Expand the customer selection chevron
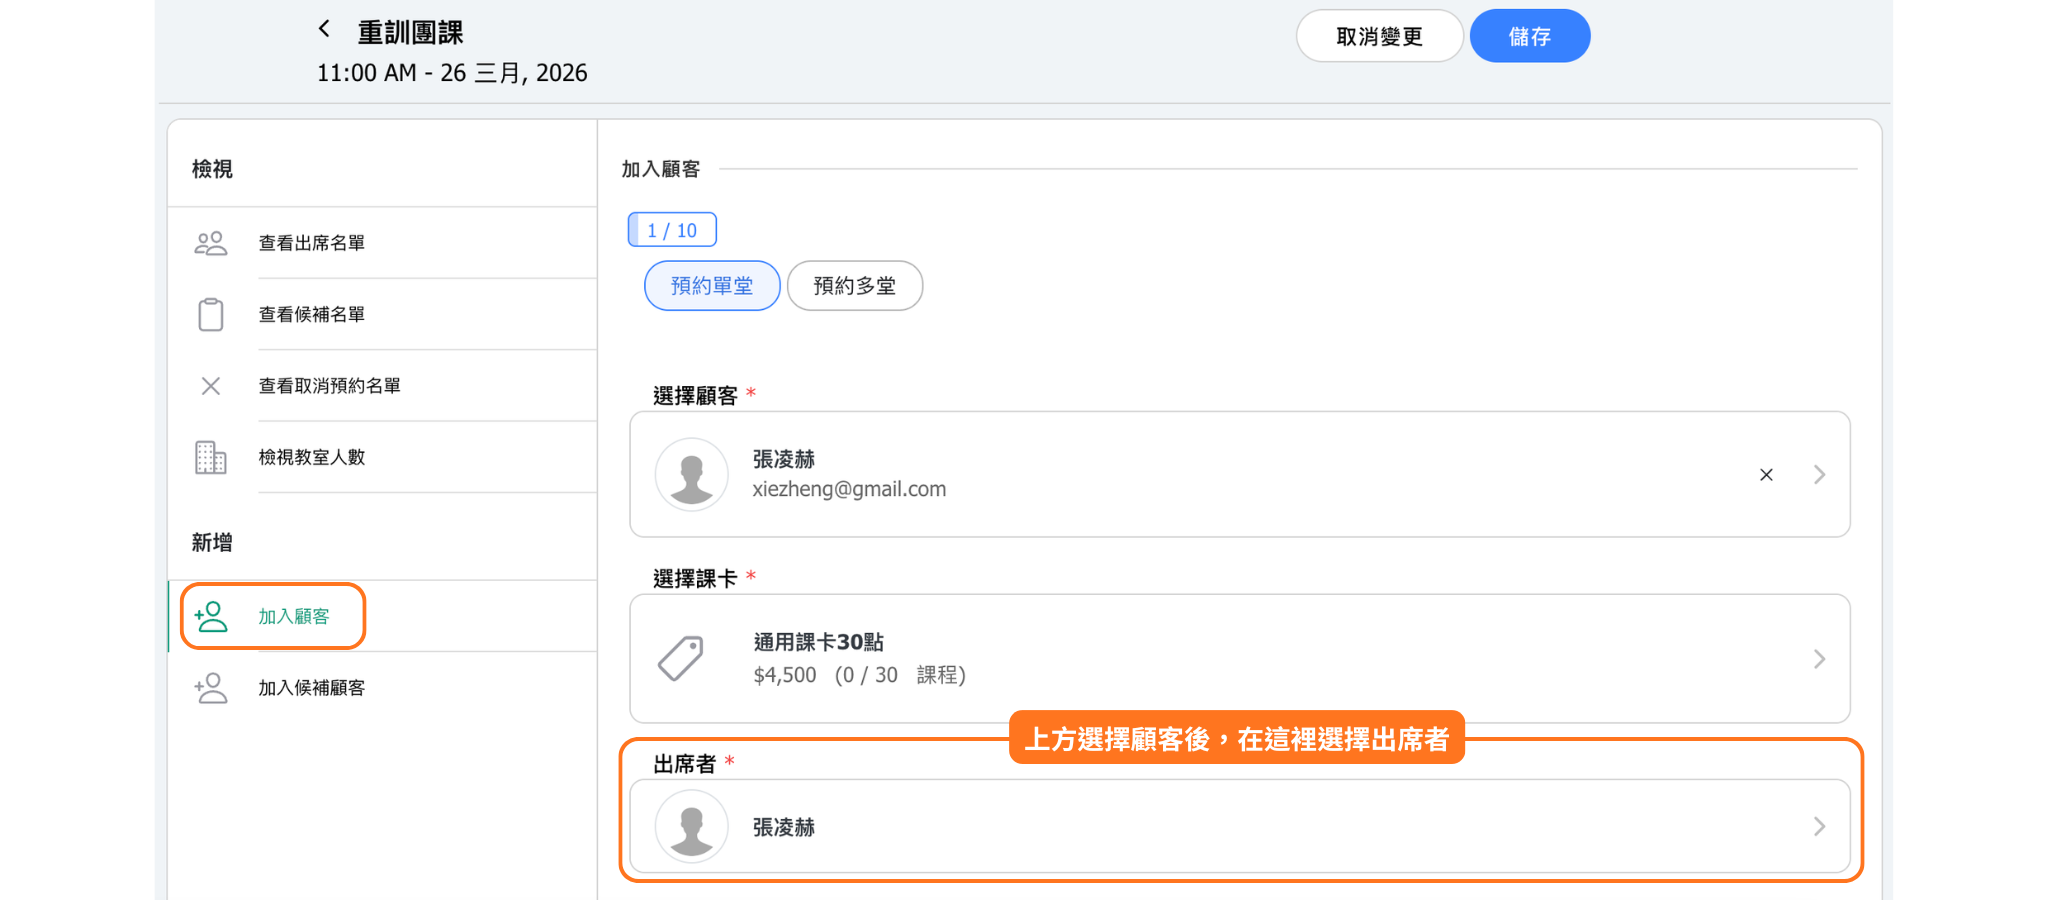The height and width of the screenshot is (900, 2048). click(1819, 475)
